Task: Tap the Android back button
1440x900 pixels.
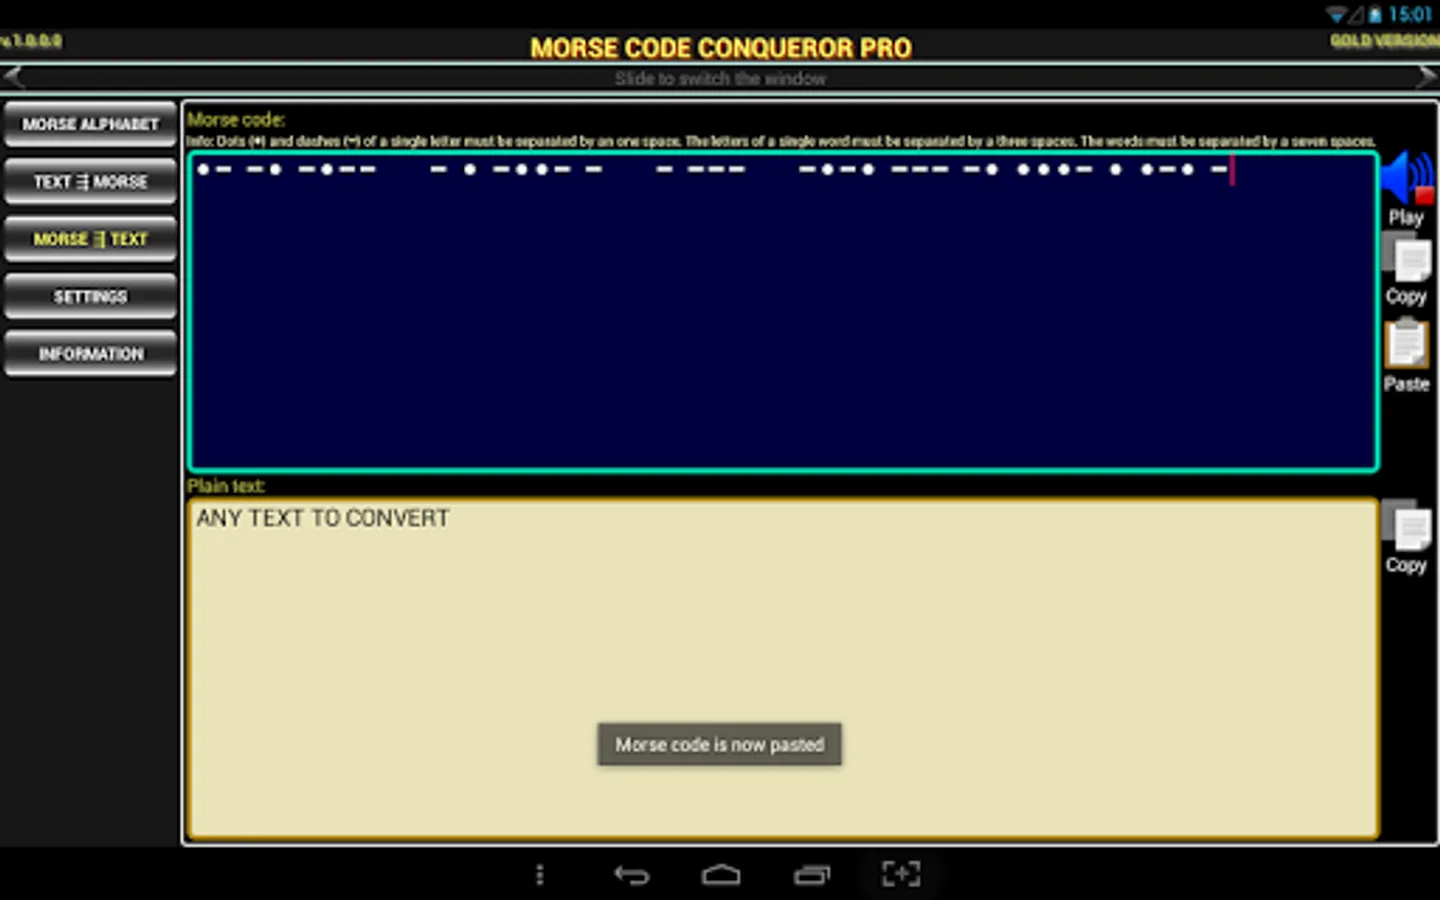Action: [631, 875]
